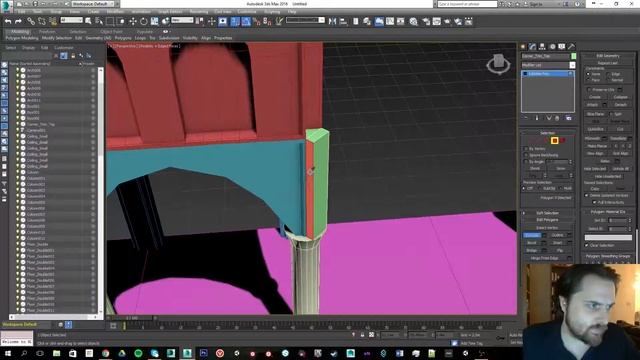
Task: Switch to the Hierarchy command panel
Action: (542, 47)
